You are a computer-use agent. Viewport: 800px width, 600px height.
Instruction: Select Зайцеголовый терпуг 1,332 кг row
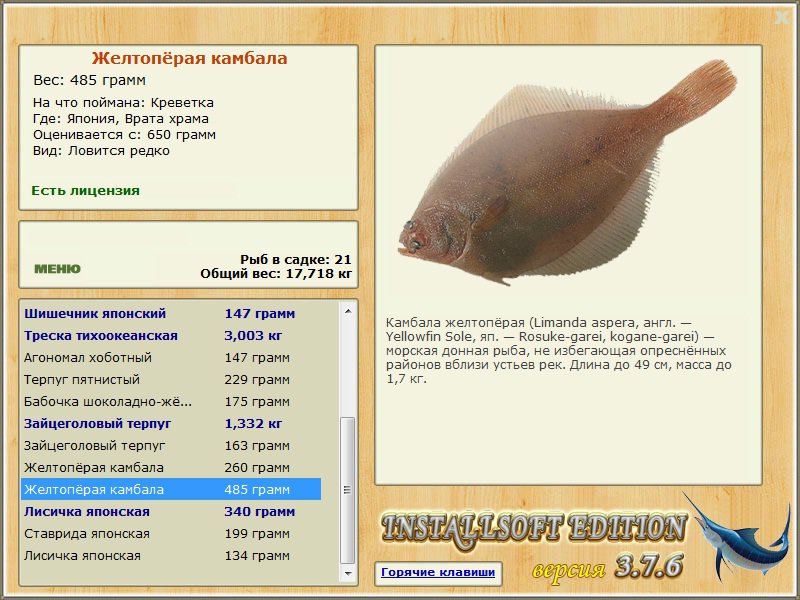(x=171, y=423)
